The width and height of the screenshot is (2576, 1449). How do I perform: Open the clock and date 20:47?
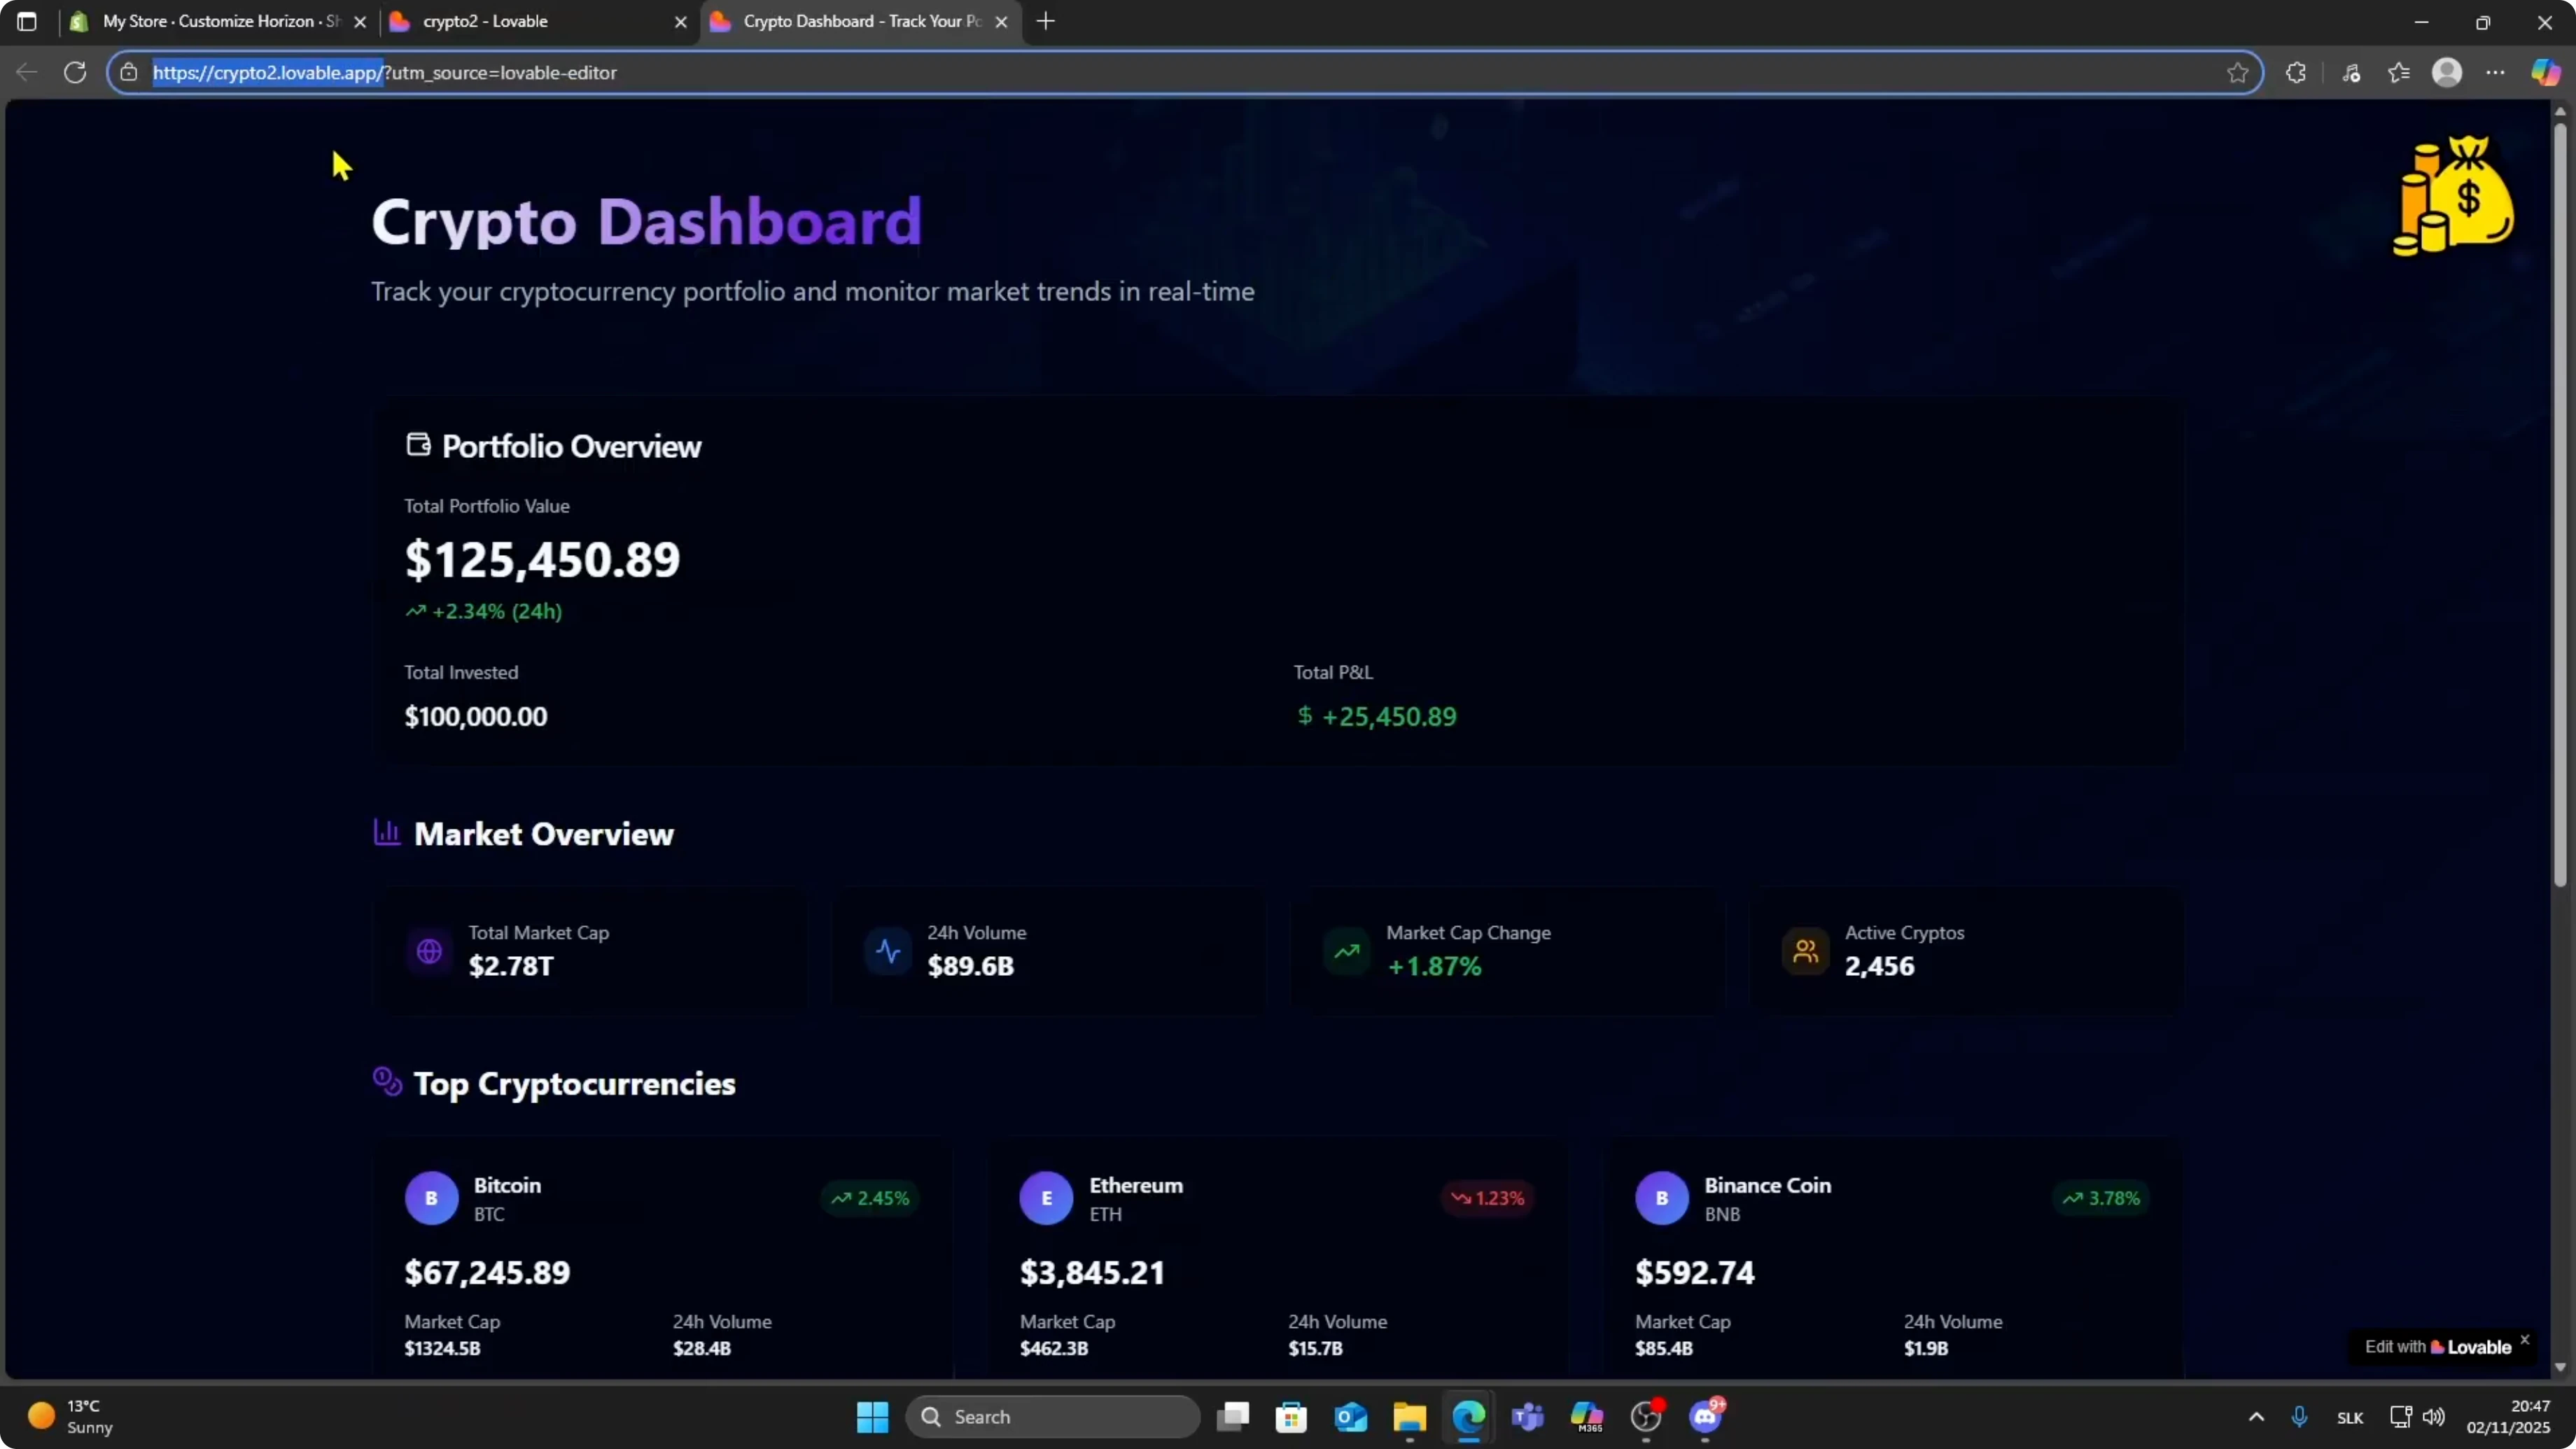coord(2508,1416)
